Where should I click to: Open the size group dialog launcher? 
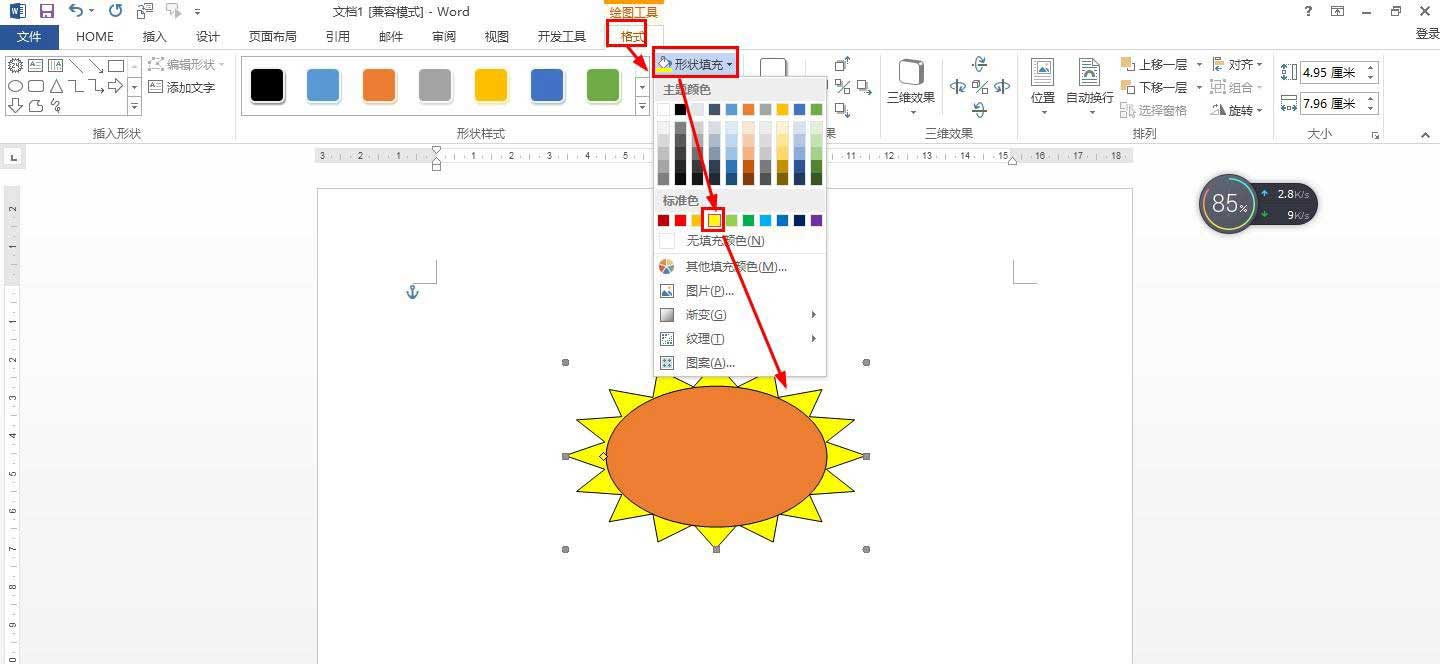coord(1376,134)
